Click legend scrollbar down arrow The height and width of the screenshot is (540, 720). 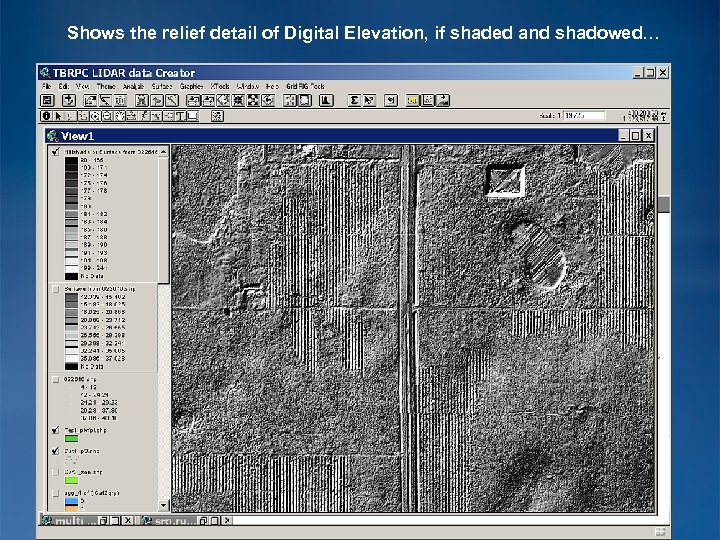pos(163,506)
